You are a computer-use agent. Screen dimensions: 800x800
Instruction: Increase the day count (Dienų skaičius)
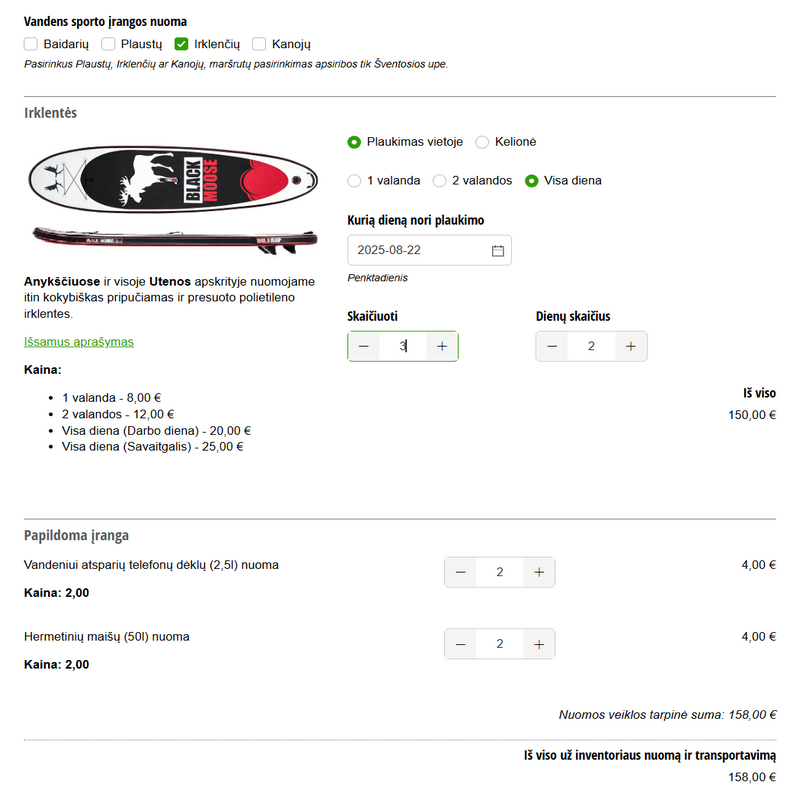click(x=630, y=346)
